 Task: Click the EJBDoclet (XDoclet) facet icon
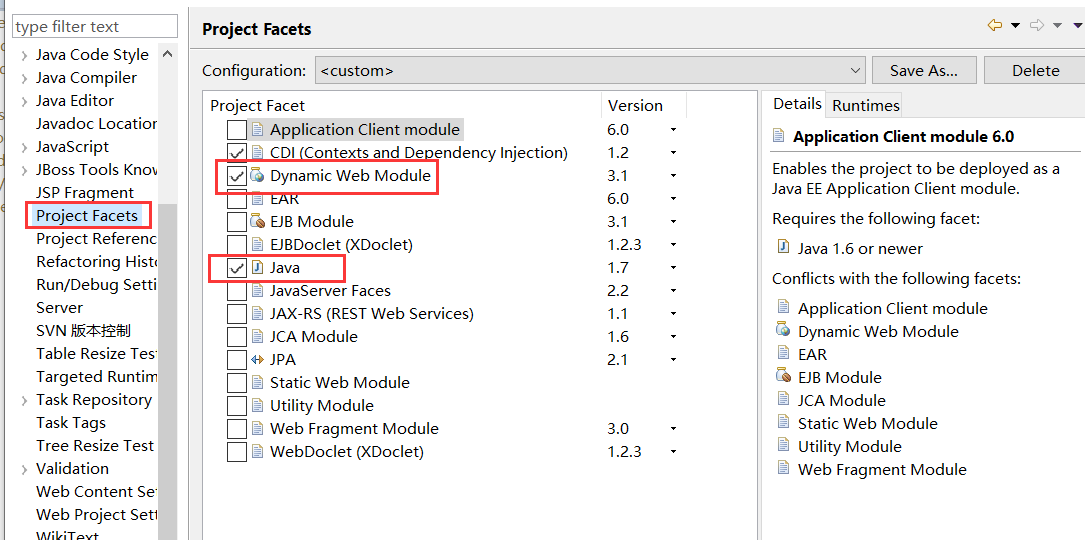(257, 244)
